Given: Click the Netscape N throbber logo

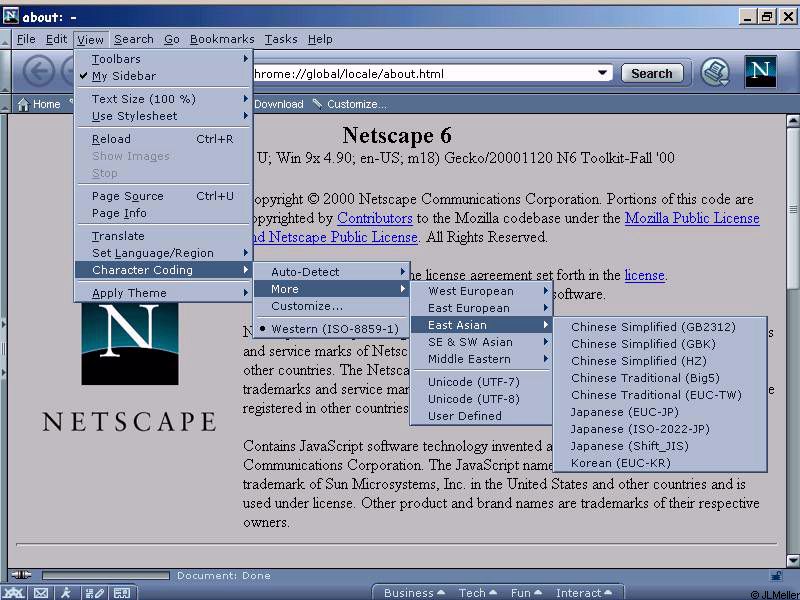Looking at the screenshot, I should tap(760, 71).
